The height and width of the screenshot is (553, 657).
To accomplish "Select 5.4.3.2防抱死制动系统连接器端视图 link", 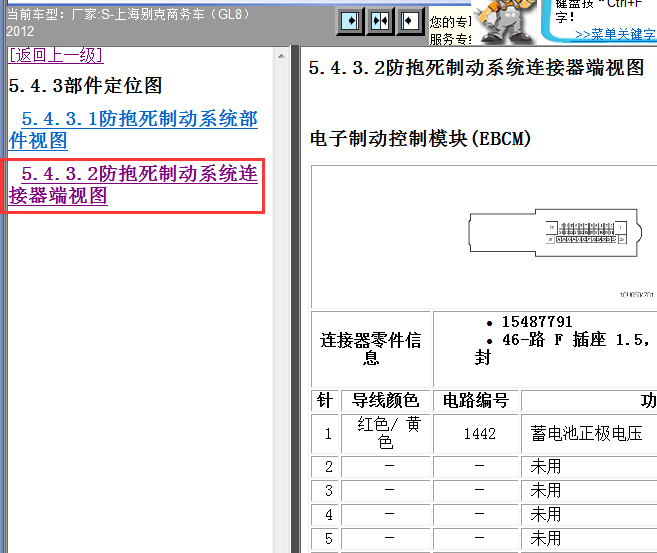I will click(133, 185).
